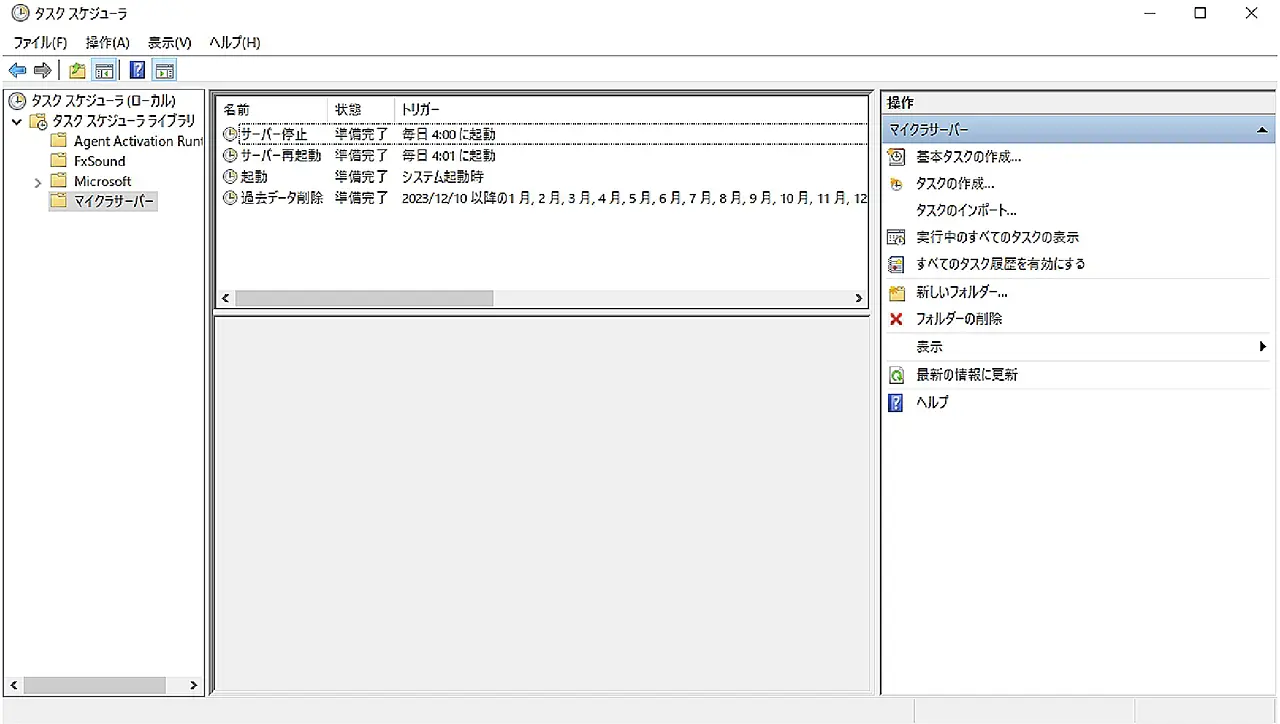The width and height of the screenshot is (1280, 724).
Task: Toggle the action pane toolbar icon
Action: pyautogui.click(x=165, y=70)
